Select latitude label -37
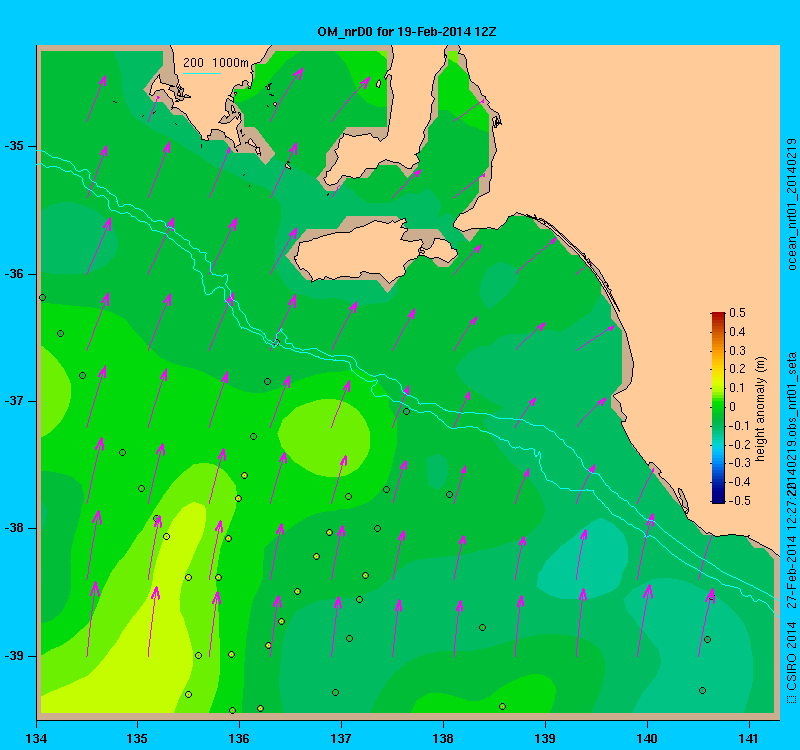Image resolution: width=800 pixels, height=750 pixels. (x=14, y=401)
